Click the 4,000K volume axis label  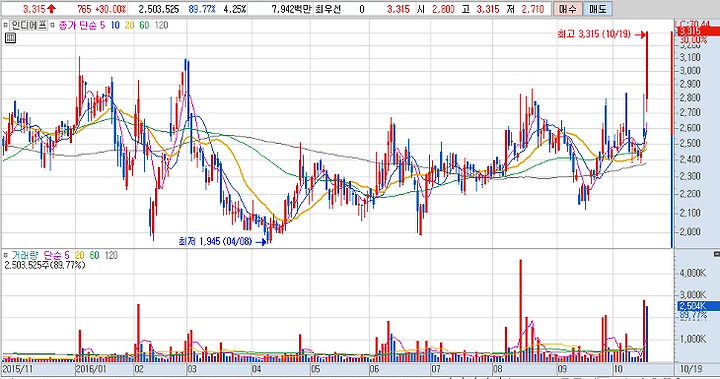692,273
